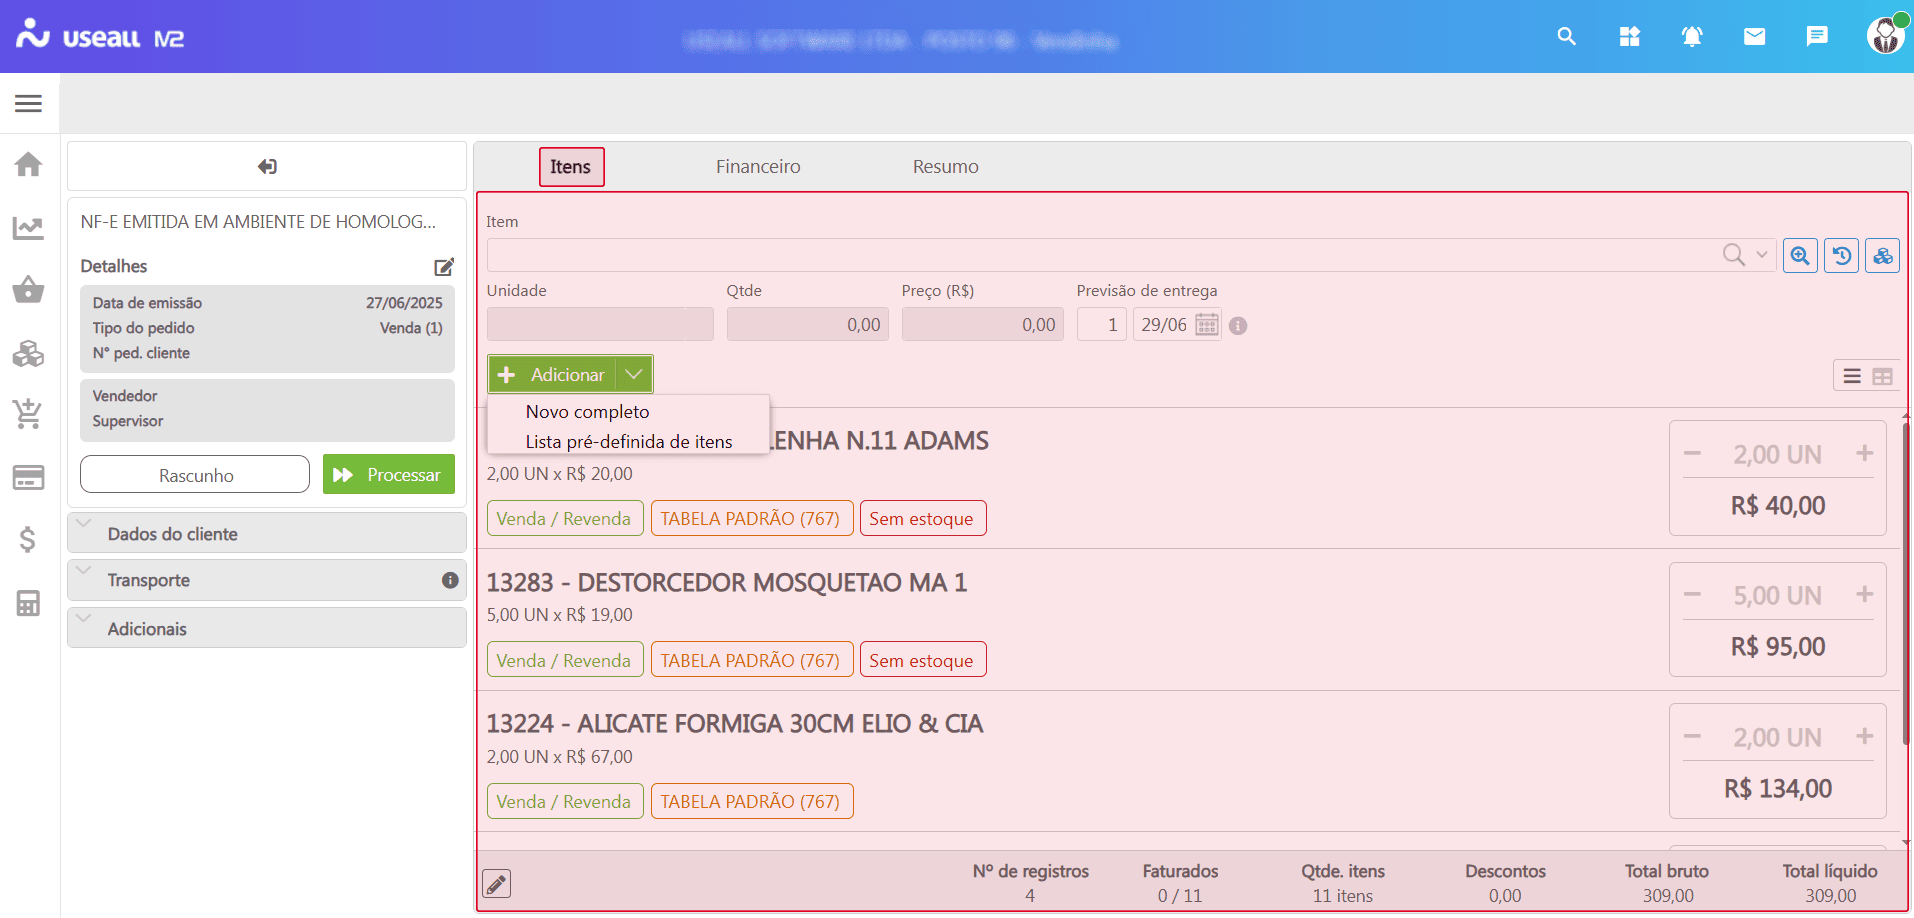Decrease quantity of Alicate Formiga item
This screenshot has height=918, width=1914.
[1692, 737]
